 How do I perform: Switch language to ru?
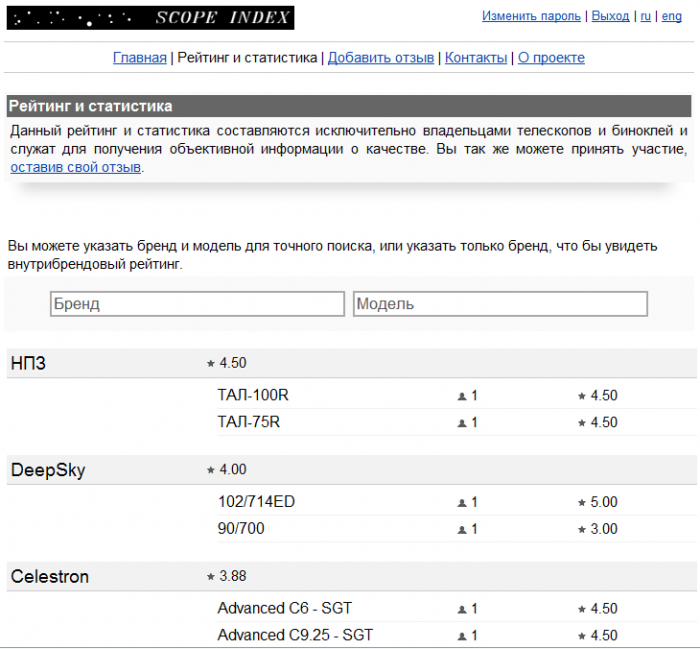(646, 16)
